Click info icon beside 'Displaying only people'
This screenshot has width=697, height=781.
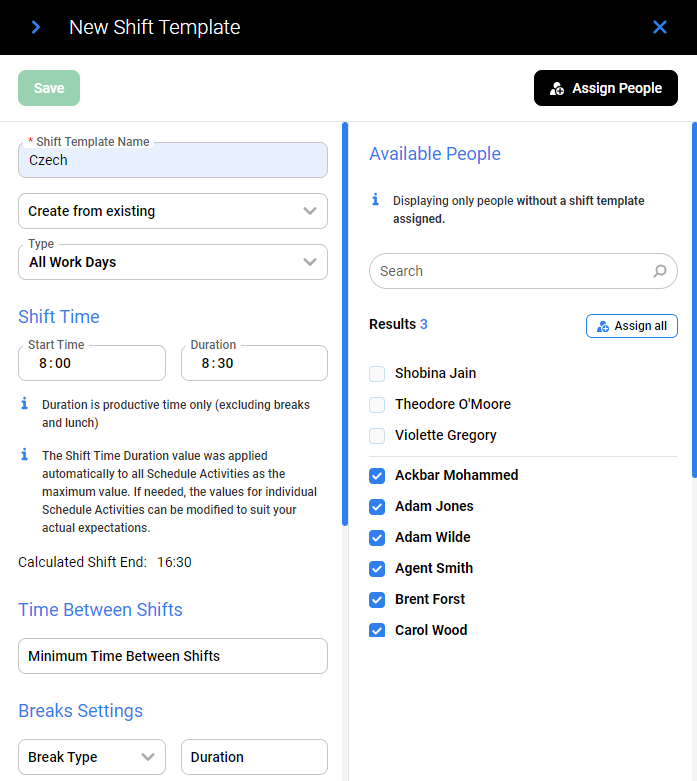click(x=376, y=200)
